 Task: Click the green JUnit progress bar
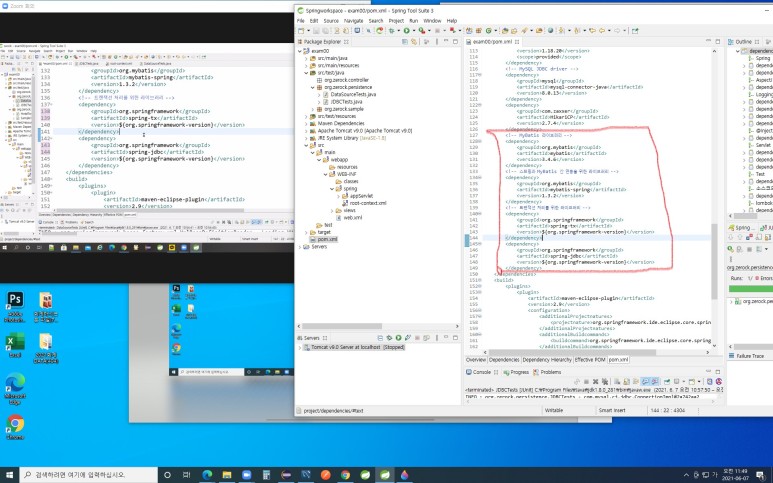coord(751,288)
